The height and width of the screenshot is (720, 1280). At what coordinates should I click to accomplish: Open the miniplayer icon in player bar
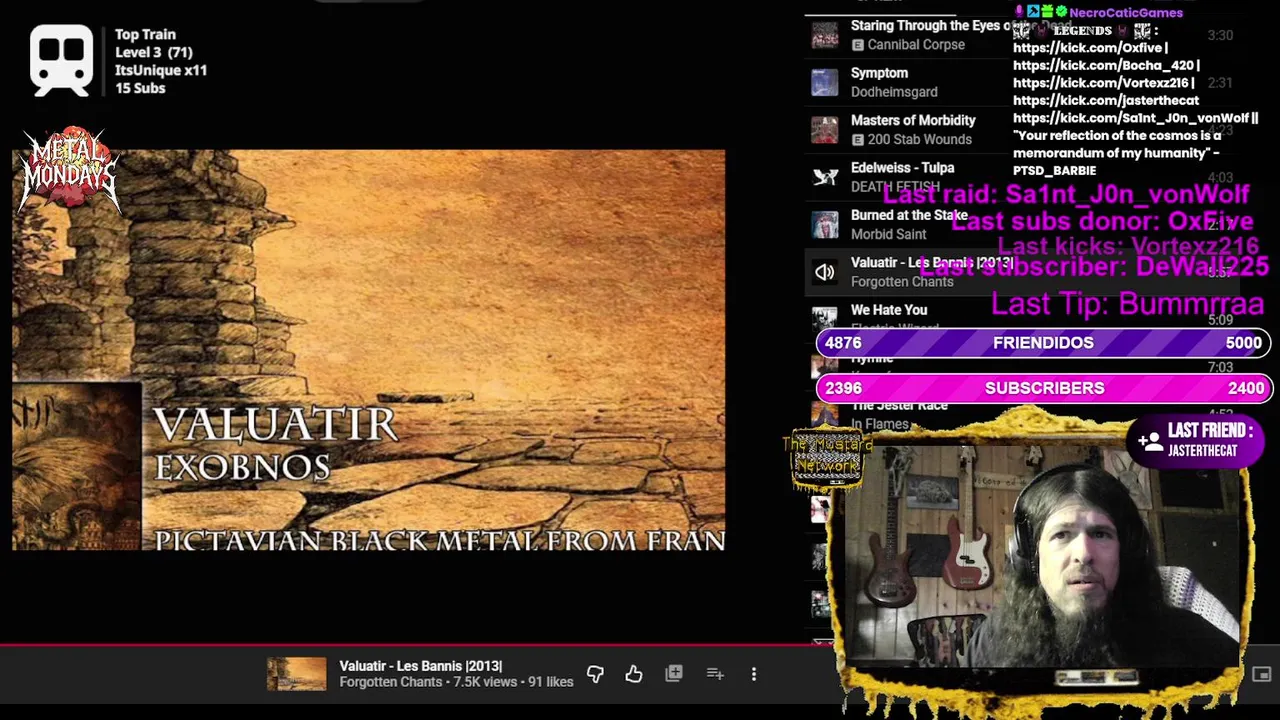pyautogui.click(x=1261, y=675)
